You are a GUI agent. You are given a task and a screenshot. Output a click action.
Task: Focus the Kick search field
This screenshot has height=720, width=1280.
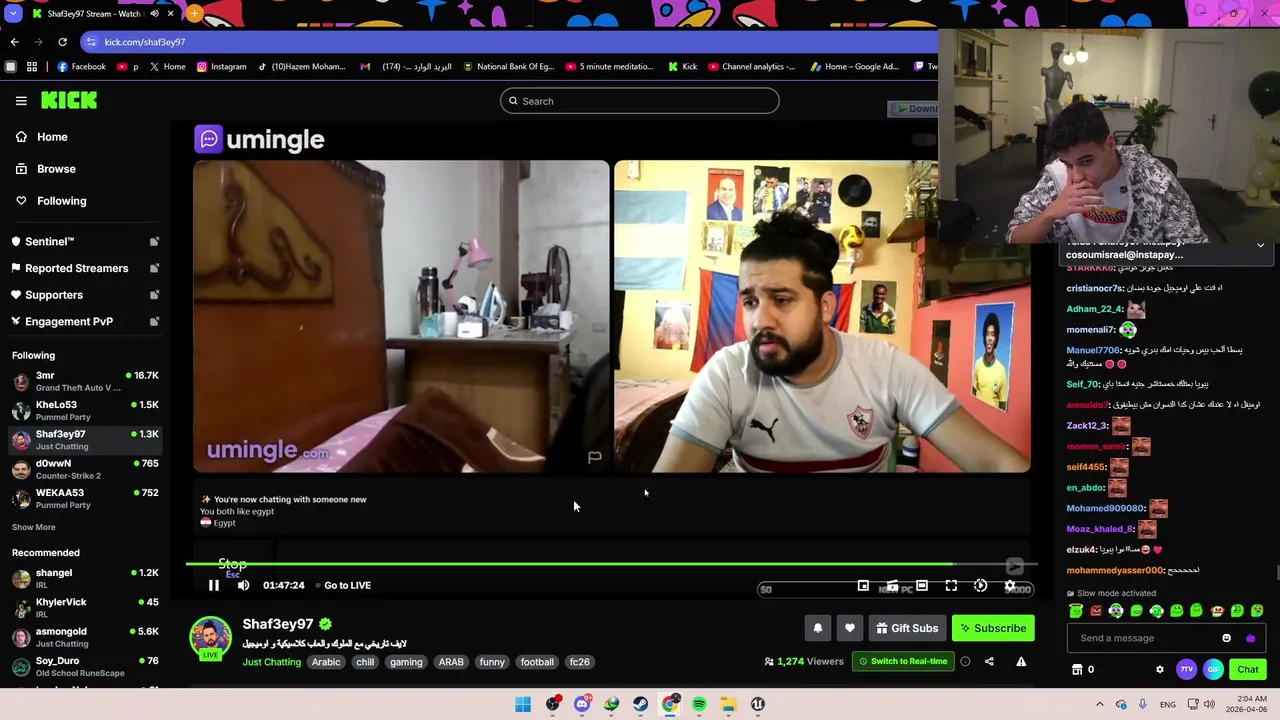[x=640, y=101]
